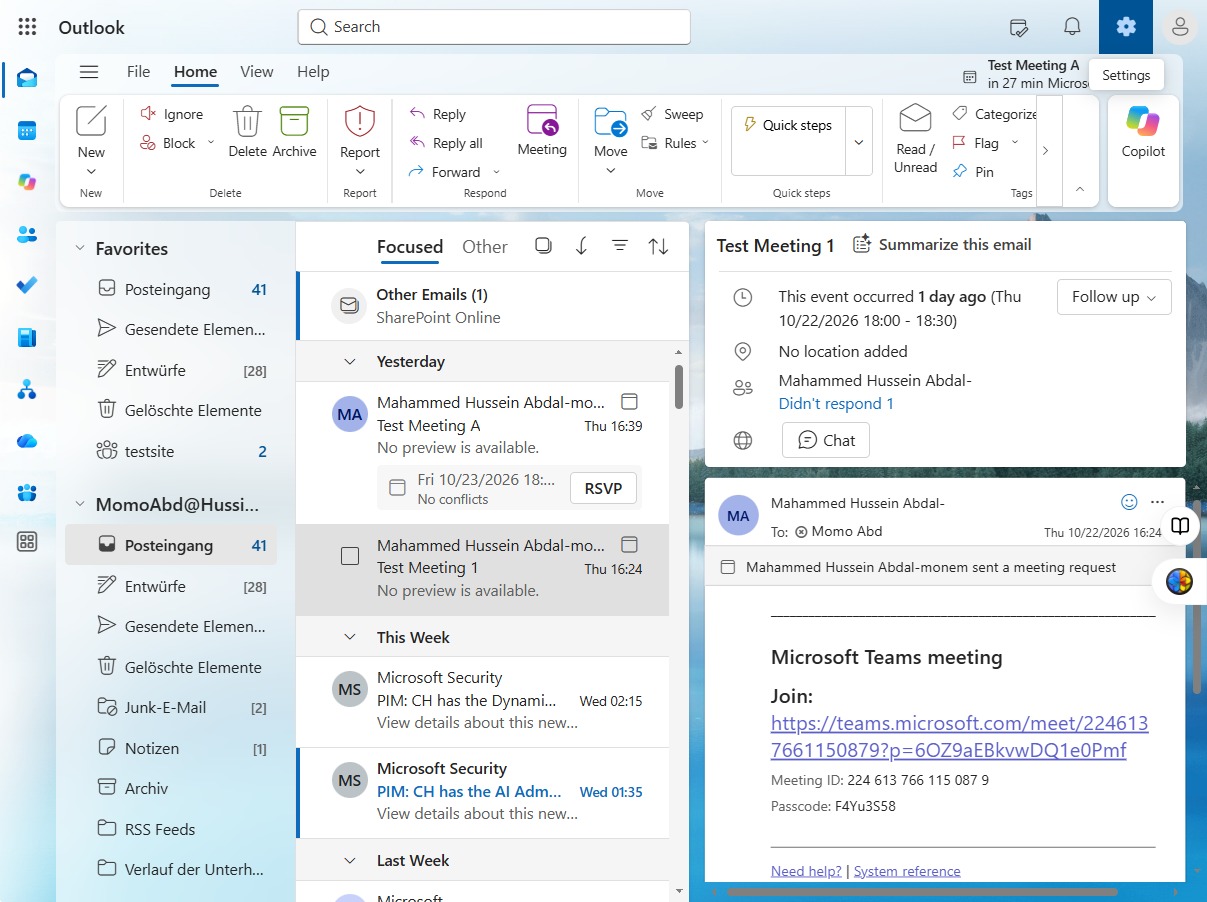Viewport: 1207px width, 902px height.
Task: Archive the selected message
Action: coord(294,131)
